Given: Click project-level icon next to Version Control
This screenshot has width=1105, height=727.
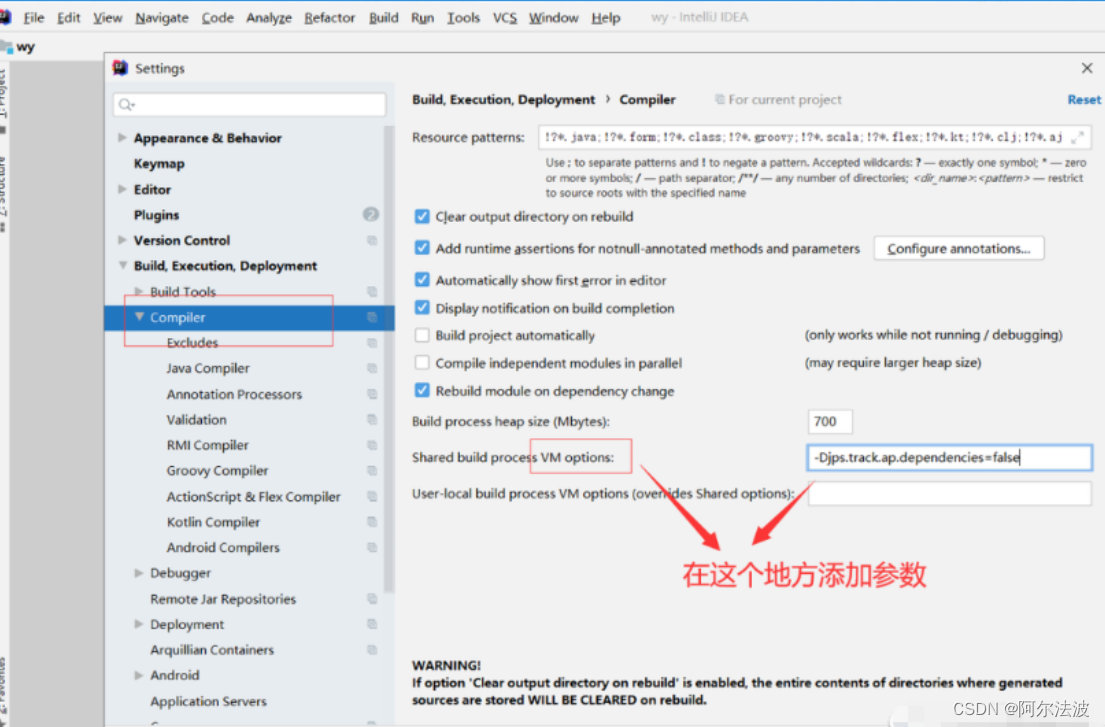Looking at the screenshot, I should coord(372,240).
